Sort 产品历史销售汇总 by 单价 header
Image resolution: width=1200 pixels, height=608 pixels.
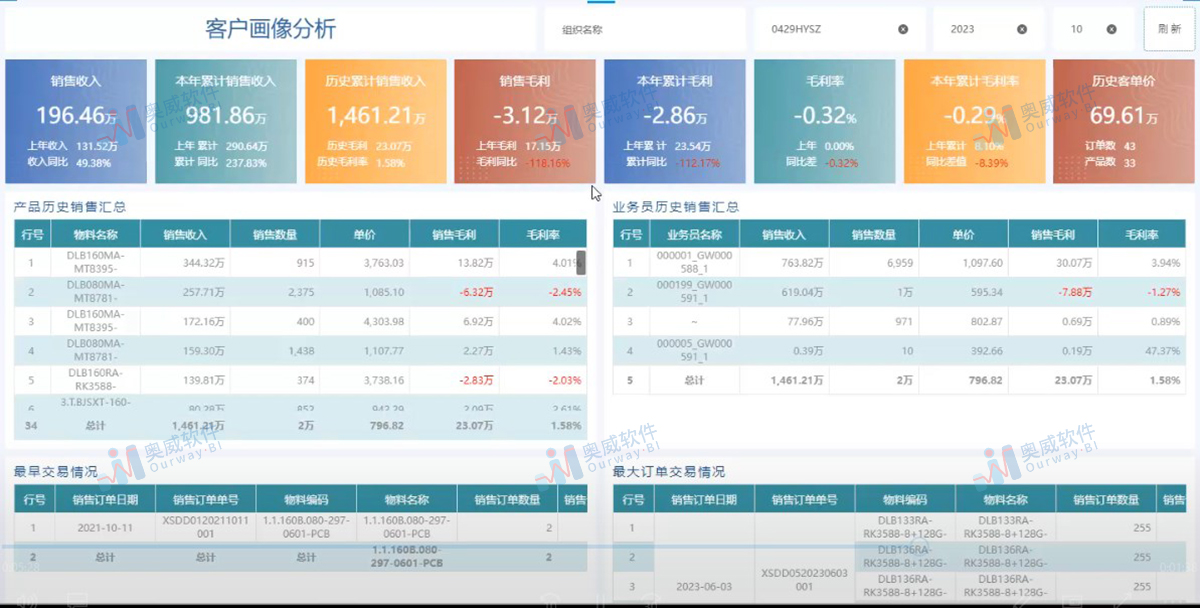tap(365, 235)
